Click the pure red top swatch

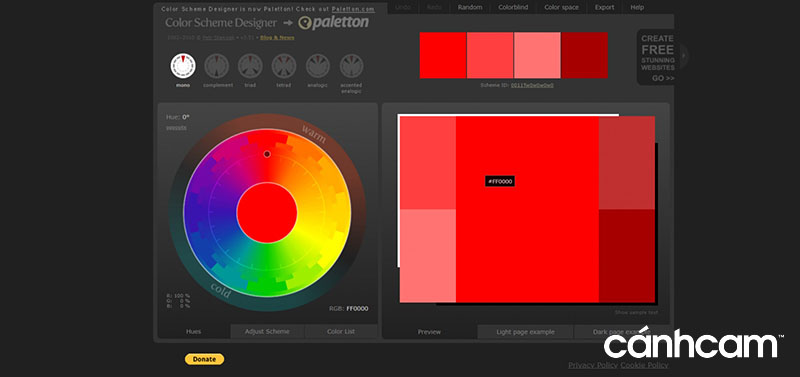[x=443, y=55]
